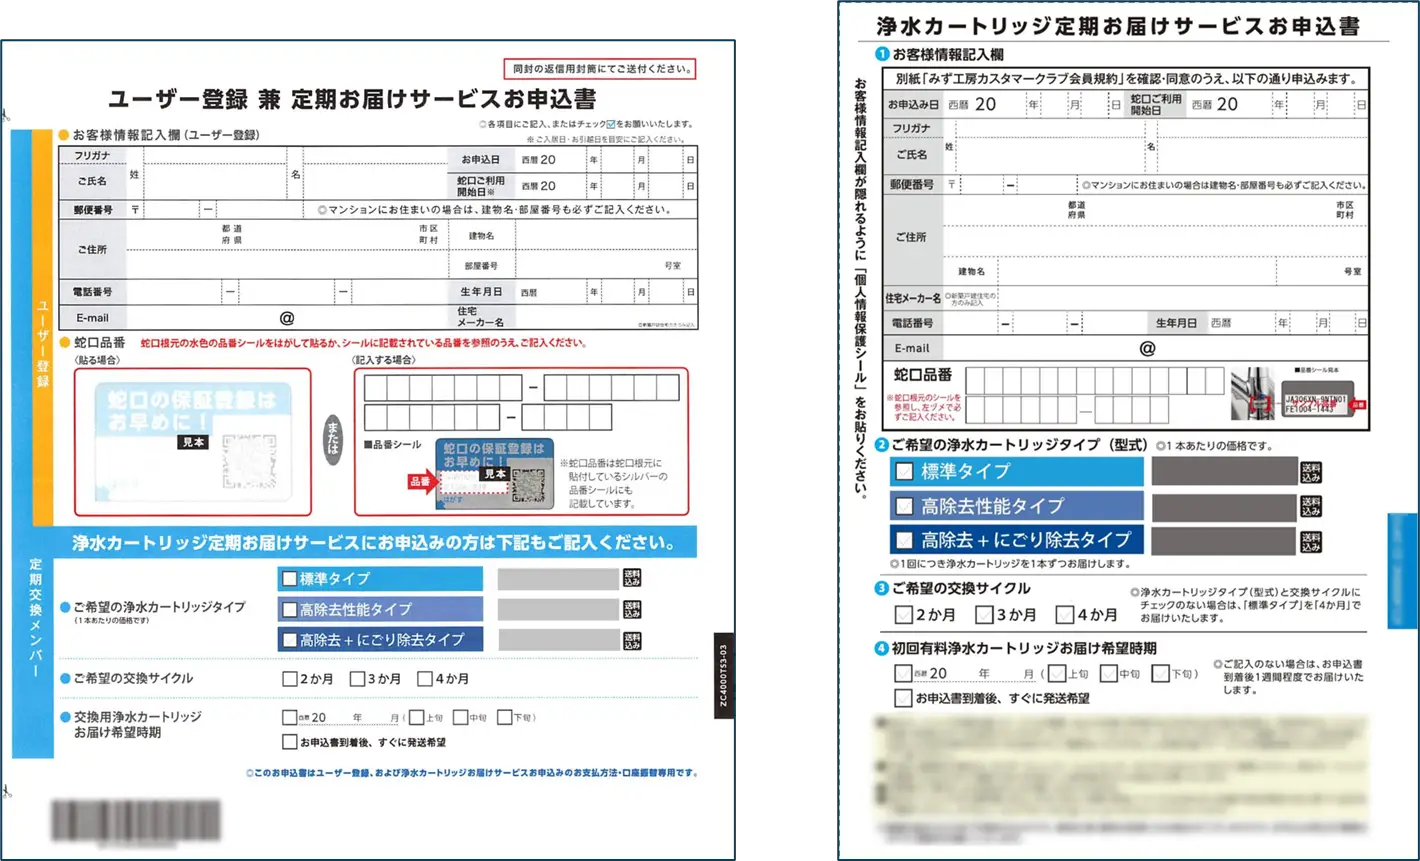Screen dimensions: 1420x861
Task: Check 標準タイプ in the ユーザー登録 form
Action: point(290,579)
